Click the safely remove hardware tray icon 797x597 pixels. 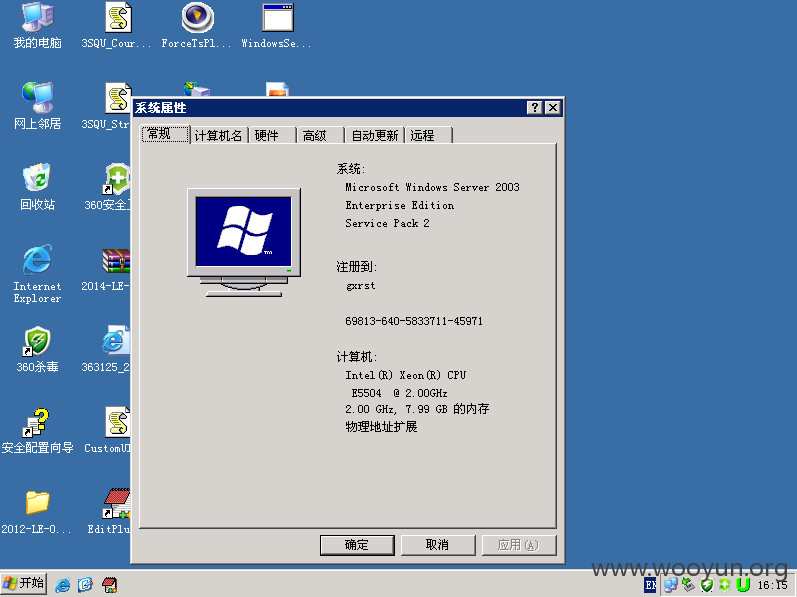tap(688, 585)
